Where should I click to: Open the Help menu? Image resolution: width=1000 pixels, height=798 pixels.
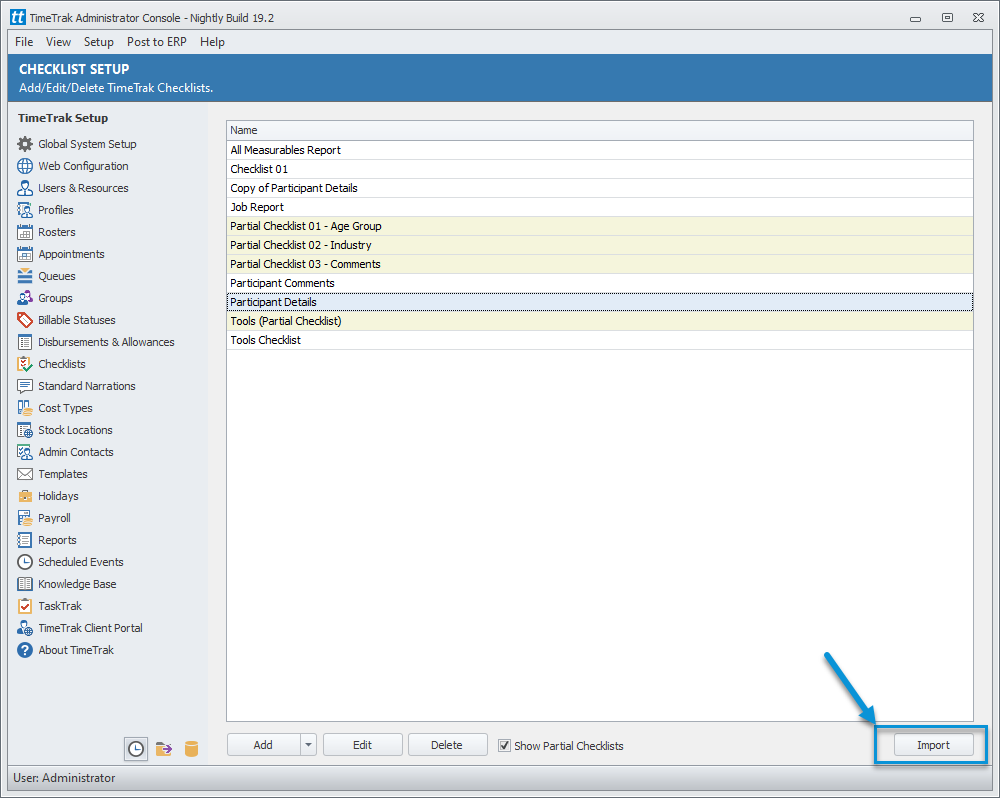tap(212, 42)
